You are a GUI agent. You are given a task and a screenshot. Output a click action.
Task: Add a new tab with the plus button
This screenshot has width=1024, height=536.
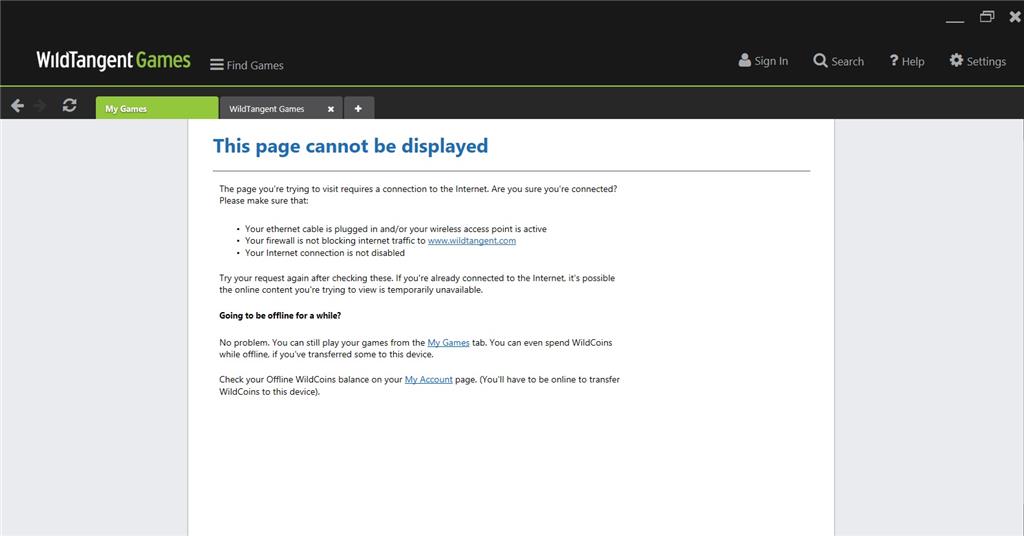pyautogui.click(x=358, y=108)
